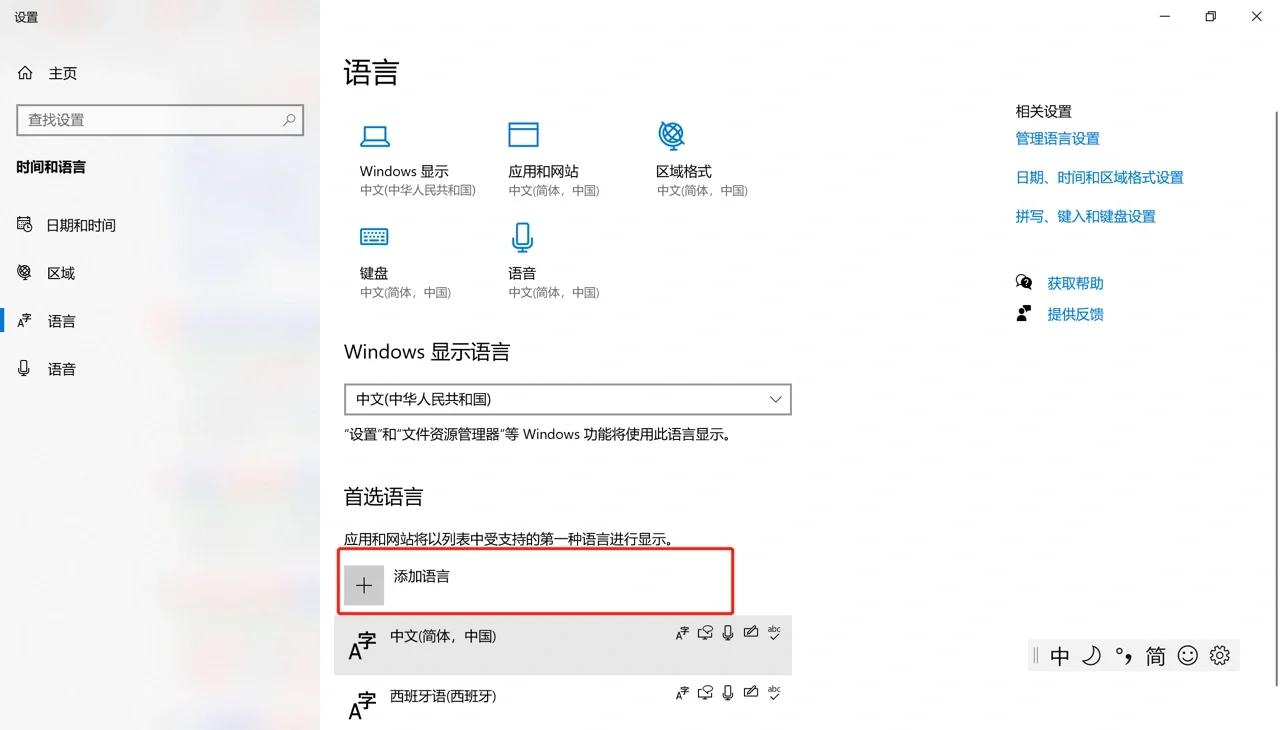This screenshot has width=1280, height=730.
Task: Select the 西班牙语(西班牙) language entry
Action: 563,703
